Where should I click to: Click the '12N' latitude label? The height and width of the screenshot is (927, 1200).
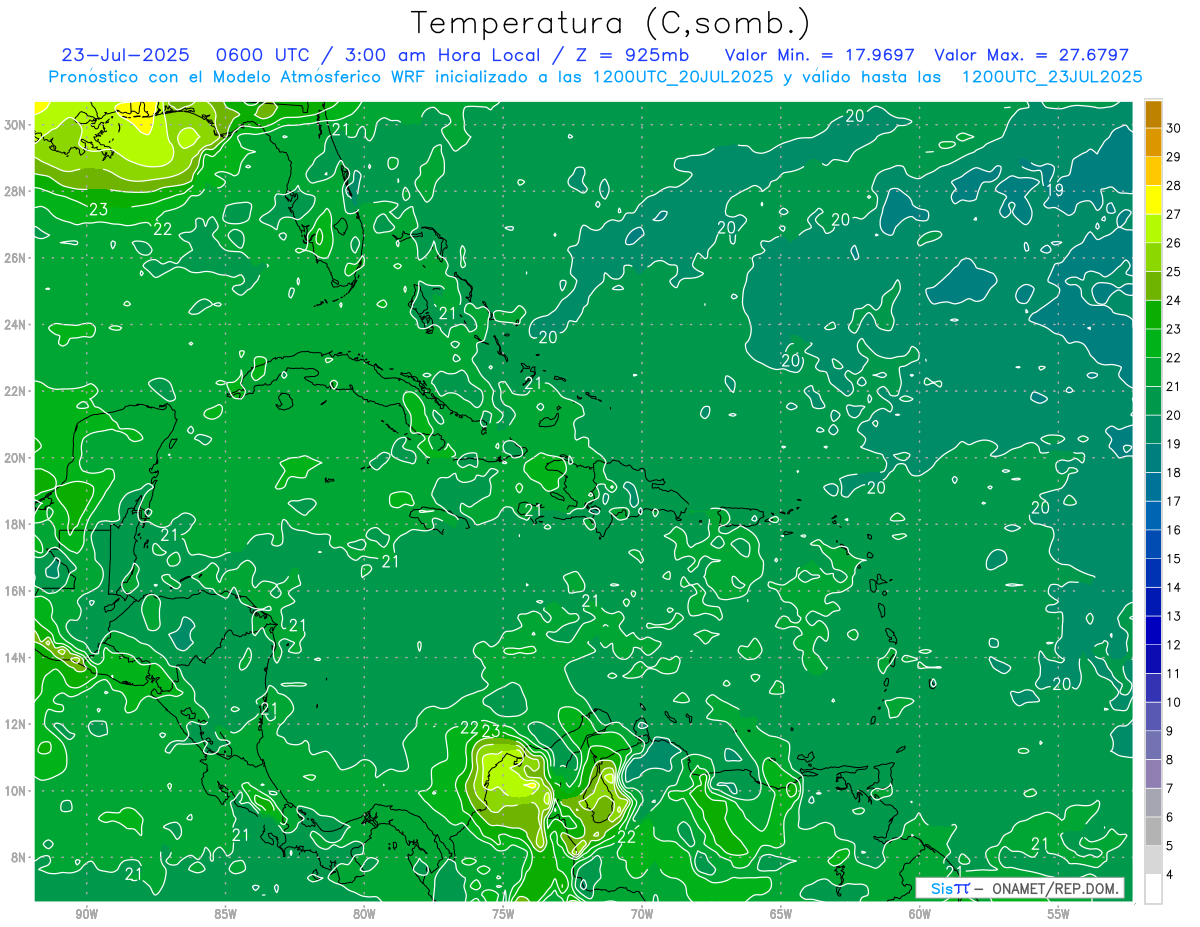16,724
